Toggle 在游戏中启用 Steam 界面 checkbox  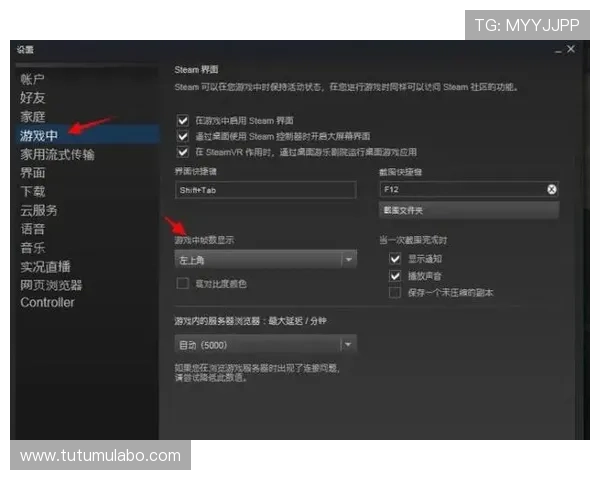(x=183, y=121)
